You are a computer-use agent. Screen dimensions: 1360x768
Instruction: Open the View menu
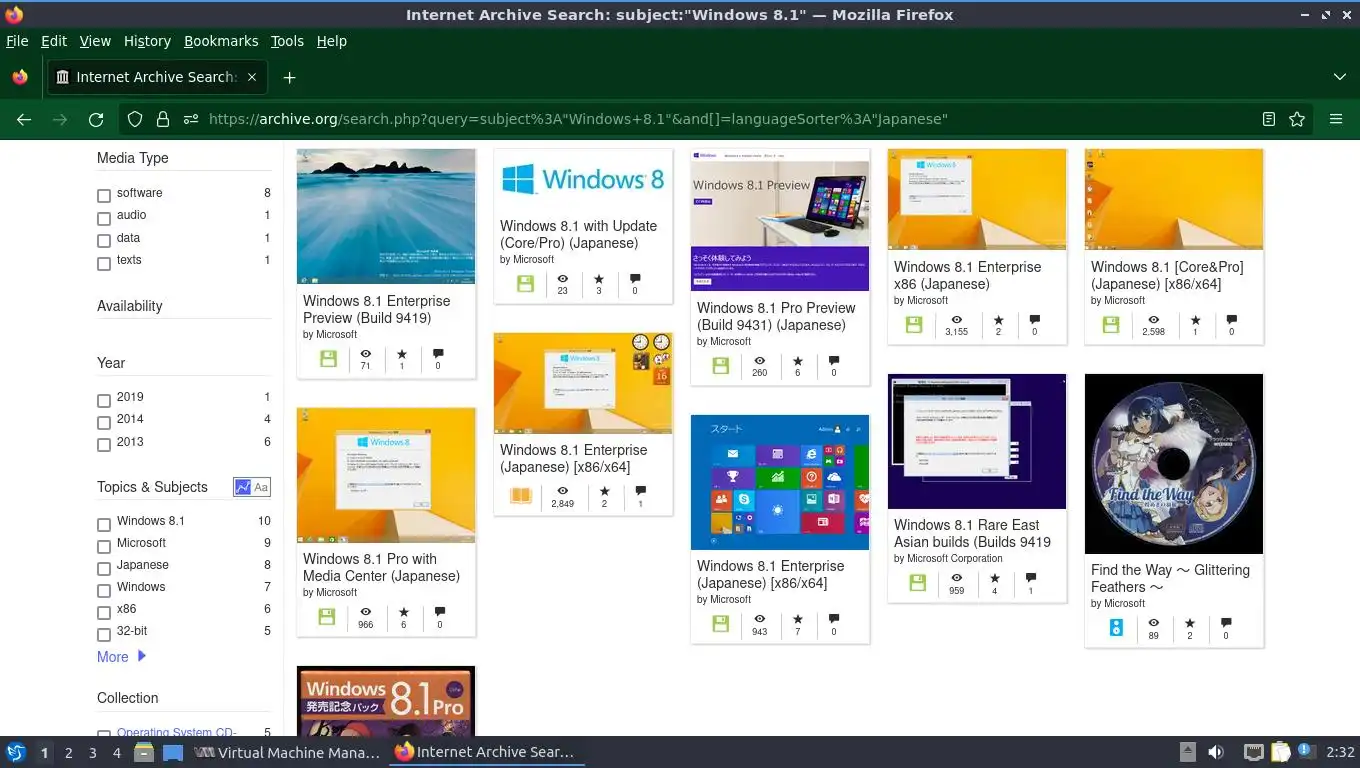(x=95, y=41)
